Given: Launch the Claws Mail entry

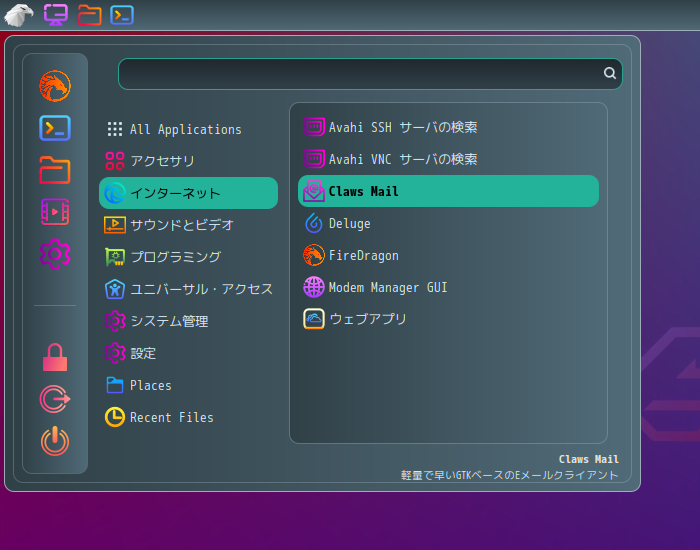Looking at the screenshot, I should (x=448, y=191).
